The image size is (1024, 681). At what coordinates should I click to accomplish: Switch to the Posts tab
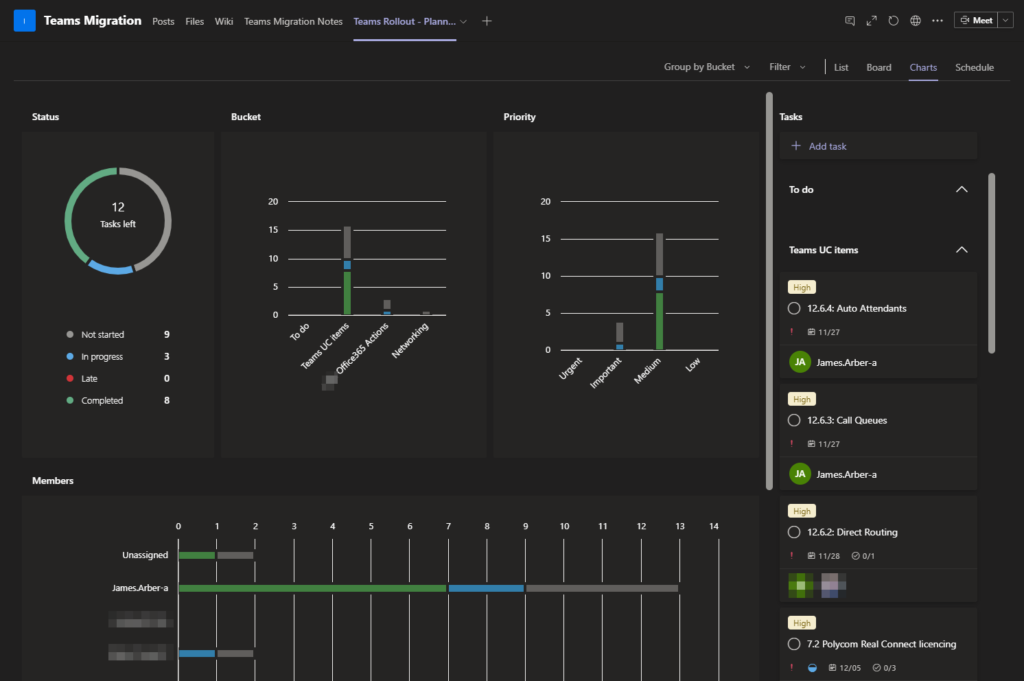[x=163, y=21]
